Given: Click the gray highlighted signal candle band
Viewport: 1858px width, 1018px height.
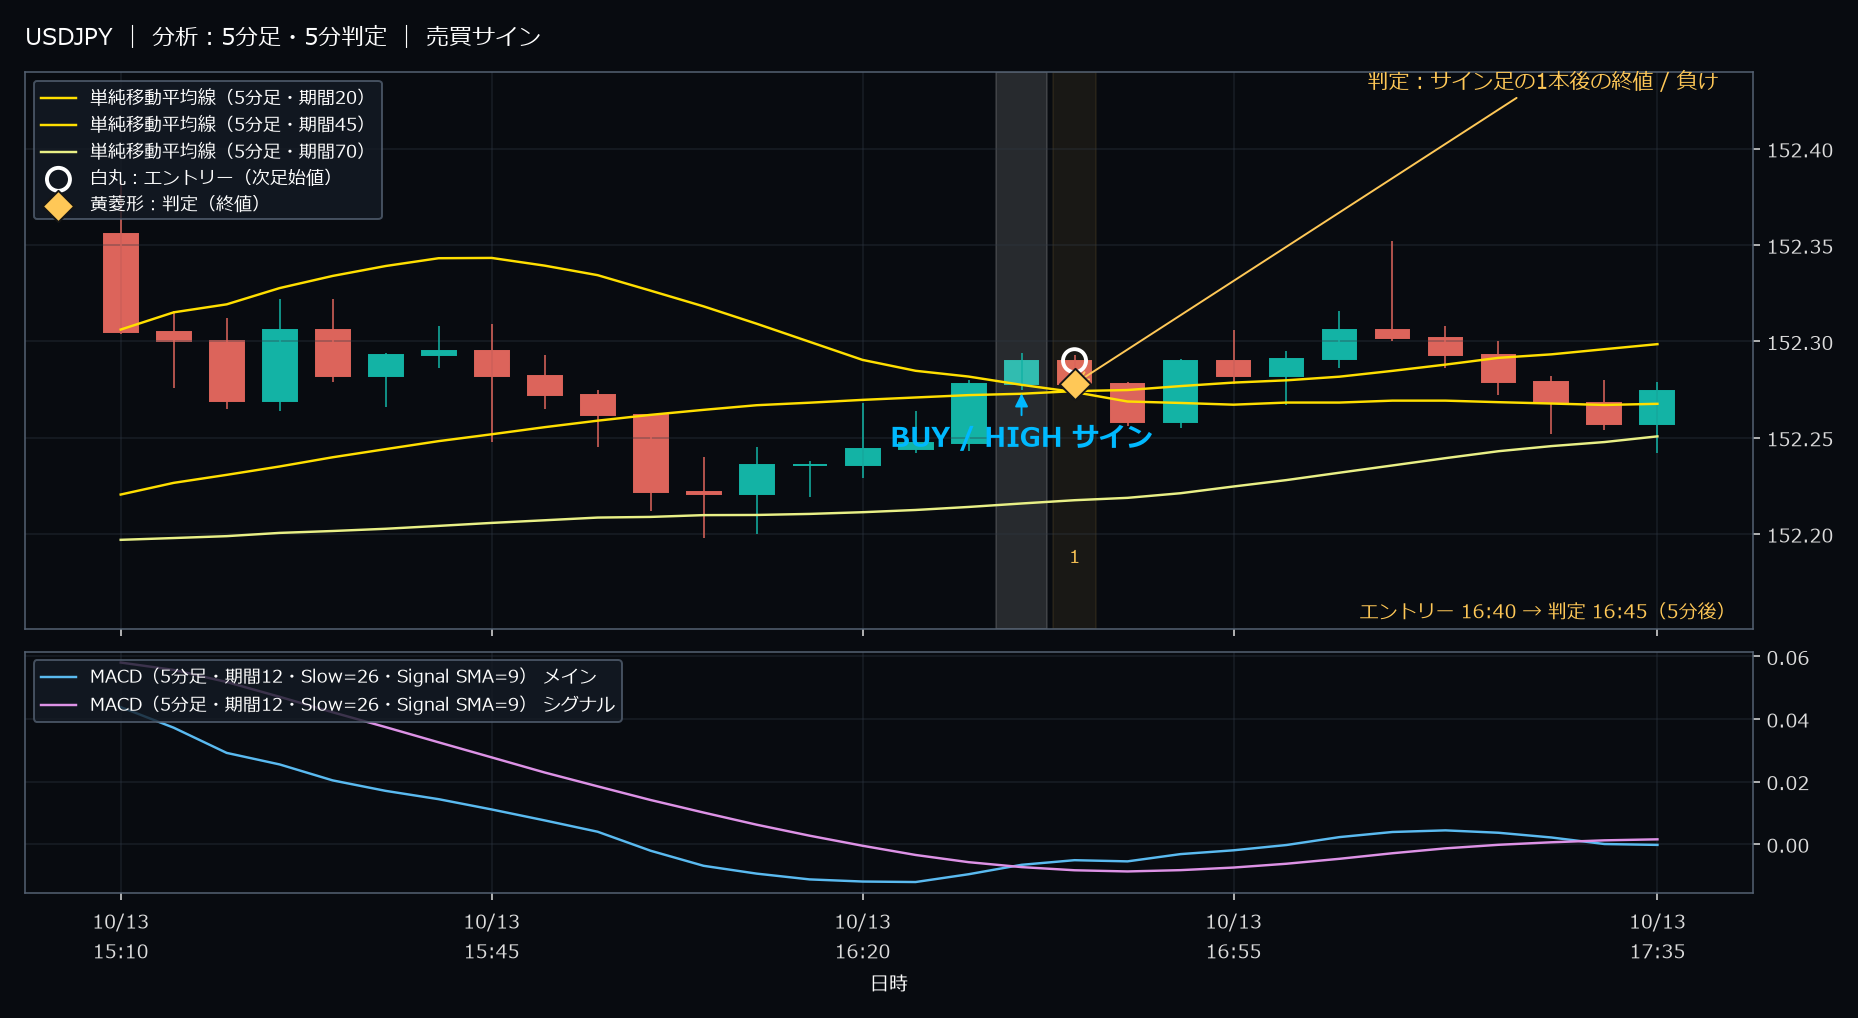Looking at the screenshot, I should point(1021,350).
